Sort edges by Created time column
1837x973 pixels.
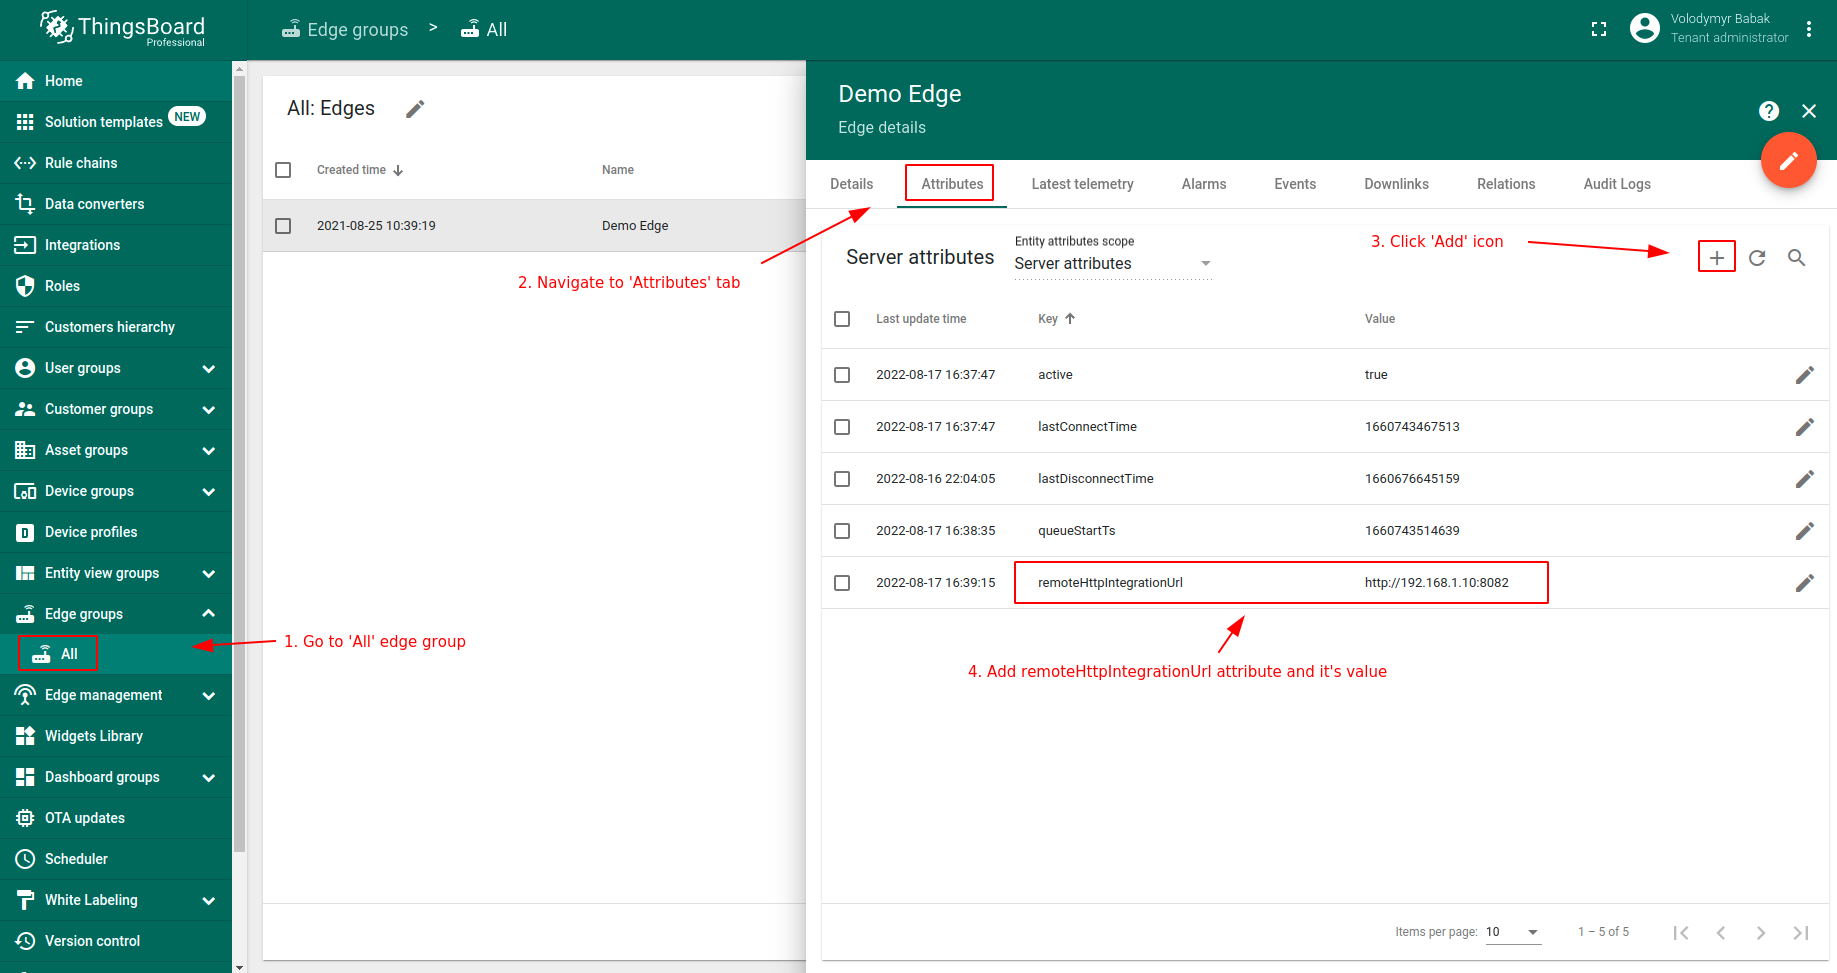360,170
